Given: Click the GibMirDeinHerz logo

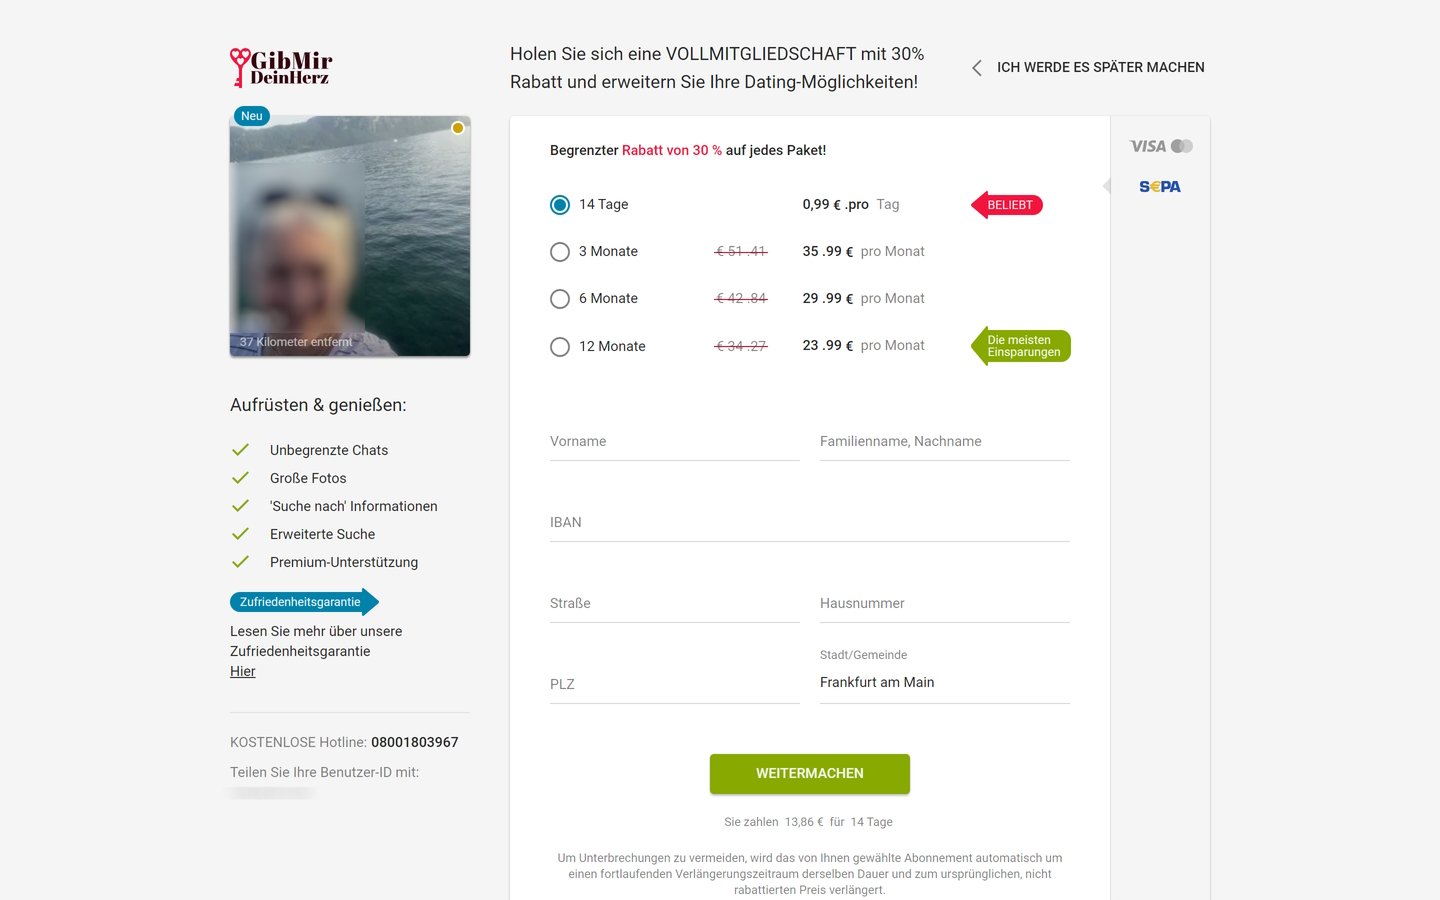Looking at the screenshot, I should 281,67.
